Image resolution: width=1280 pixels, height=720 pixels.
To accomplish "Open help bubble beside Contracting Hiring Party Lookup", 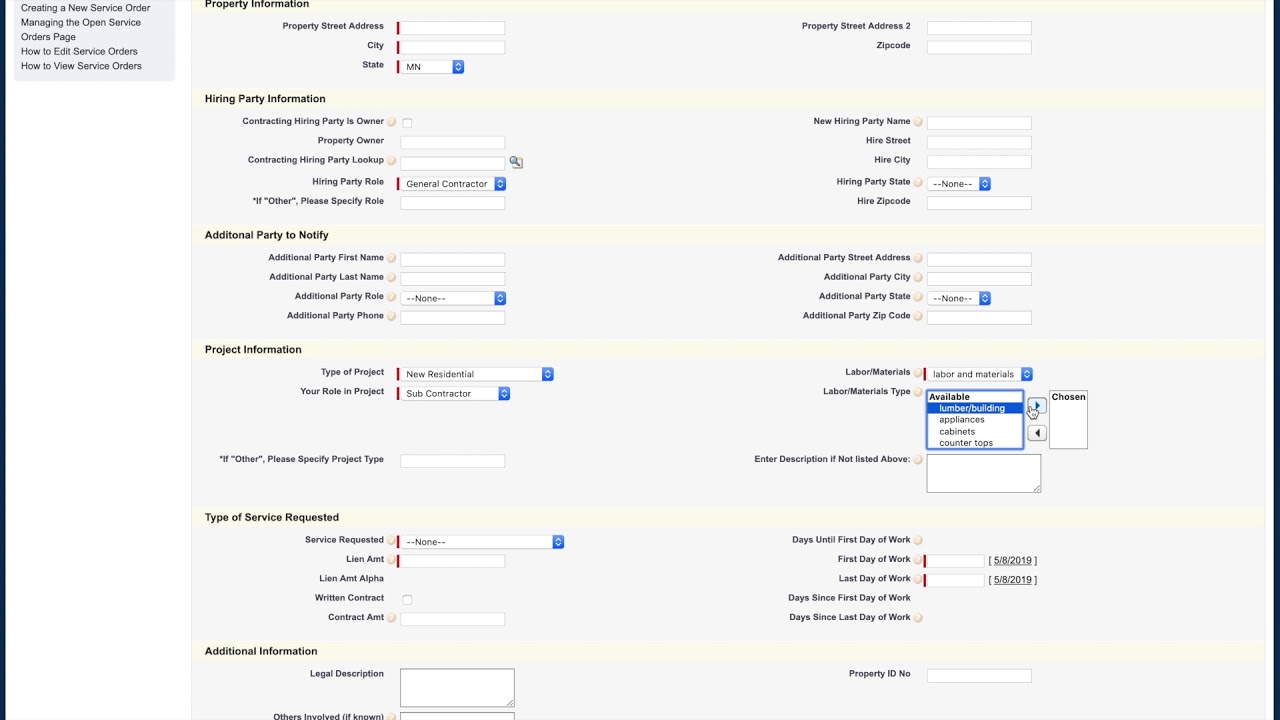I will pos(391,161).
